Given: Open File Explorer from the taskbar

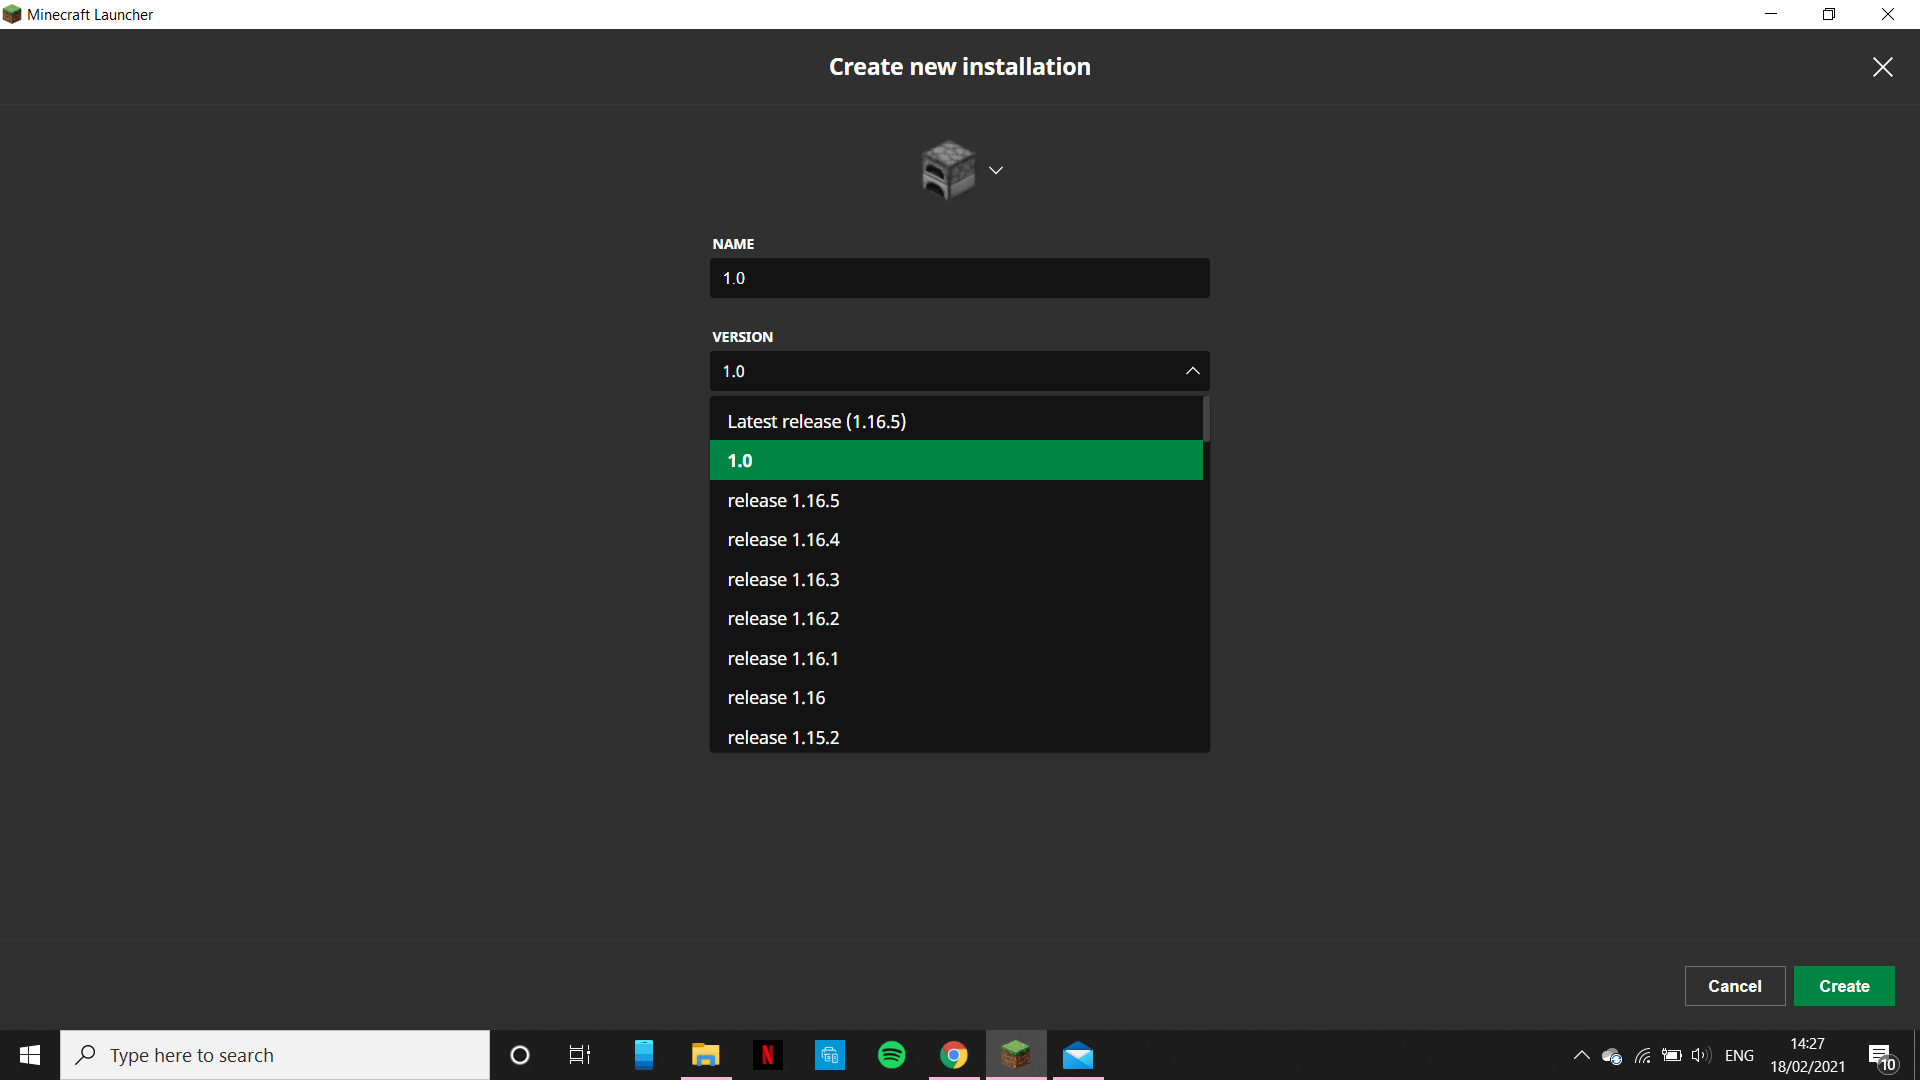Looking at the screenshot, I should point(705,1055).
